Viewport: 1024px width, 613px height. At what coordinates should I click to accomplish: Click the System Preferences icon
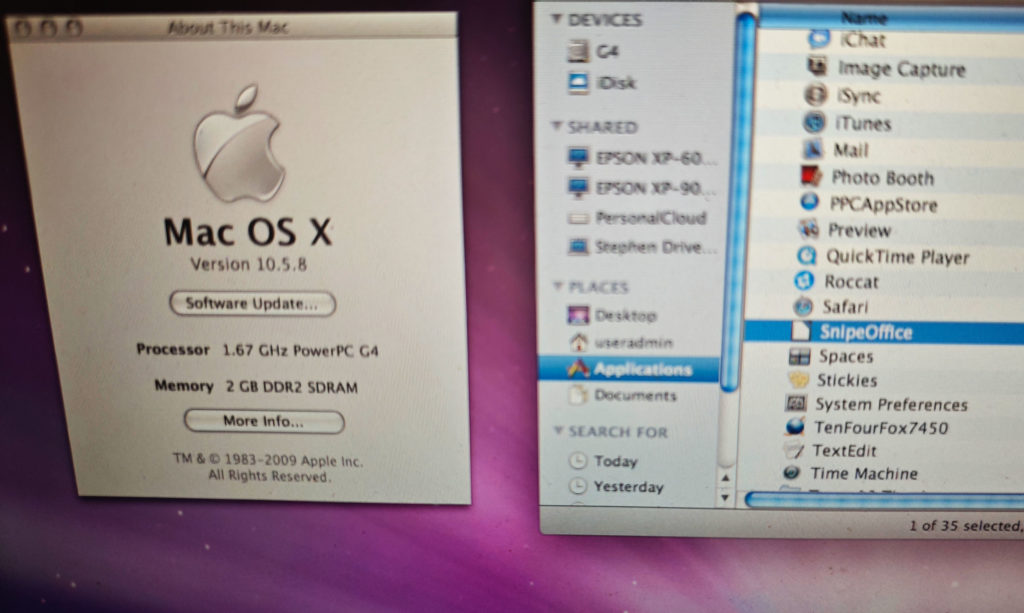pos(797,404)
